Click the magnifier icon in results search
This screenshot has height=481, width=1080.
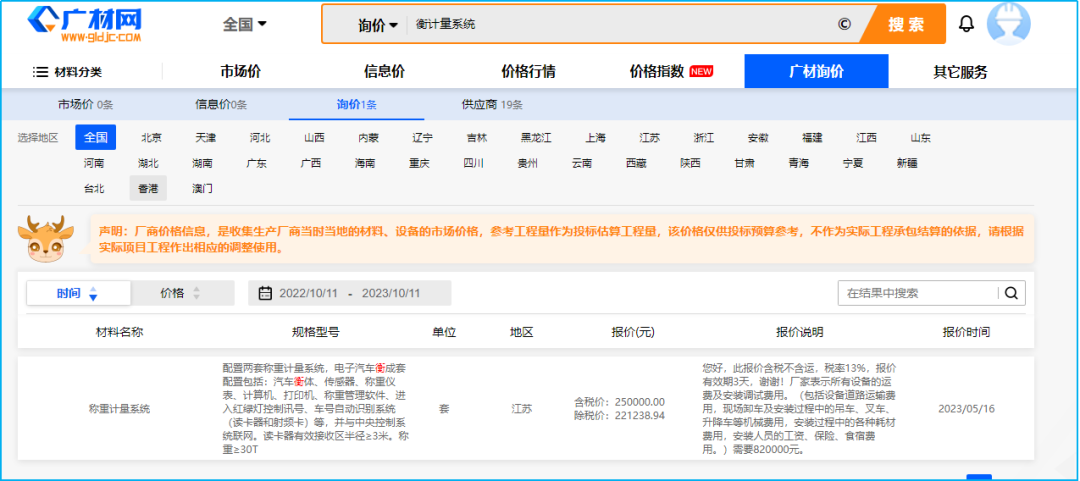pyautogui.click(x=1012, y=293)
